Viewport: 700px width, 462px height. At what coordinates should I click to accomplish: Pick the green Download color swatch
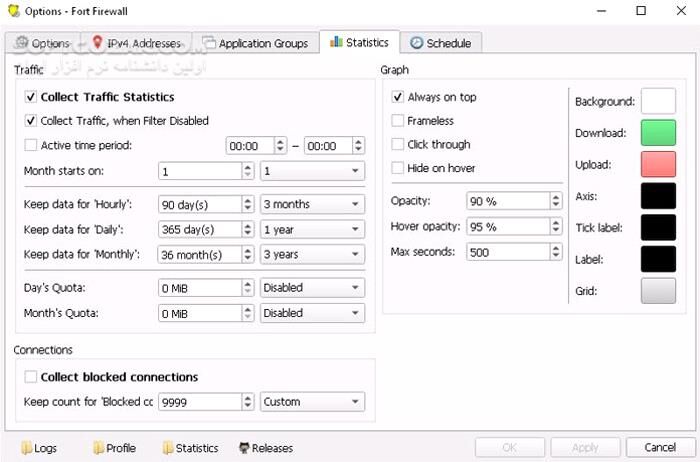[x=658, y=133]
